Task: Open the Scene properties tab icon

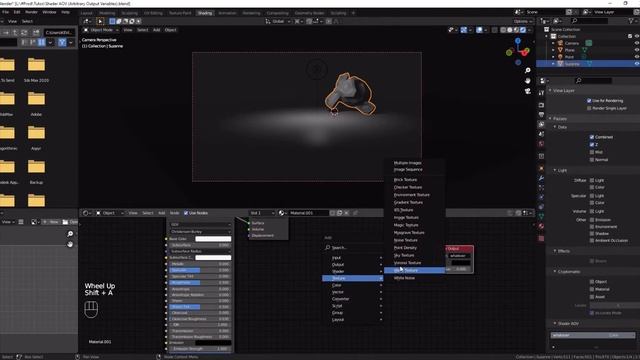Action: coord(541,134)
